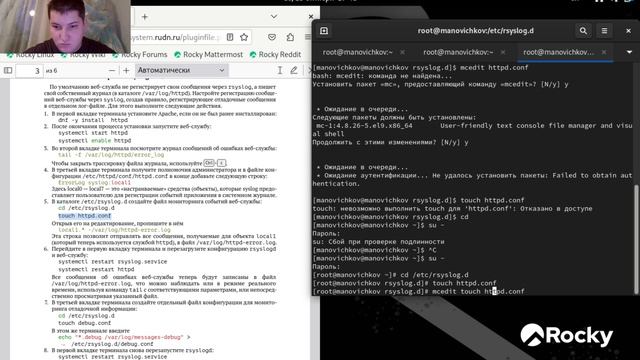Switch to first terminal tab root@manovichkov:~
Image resolution: width=640 pixels, height=360 pixels.
click(358, 52)
